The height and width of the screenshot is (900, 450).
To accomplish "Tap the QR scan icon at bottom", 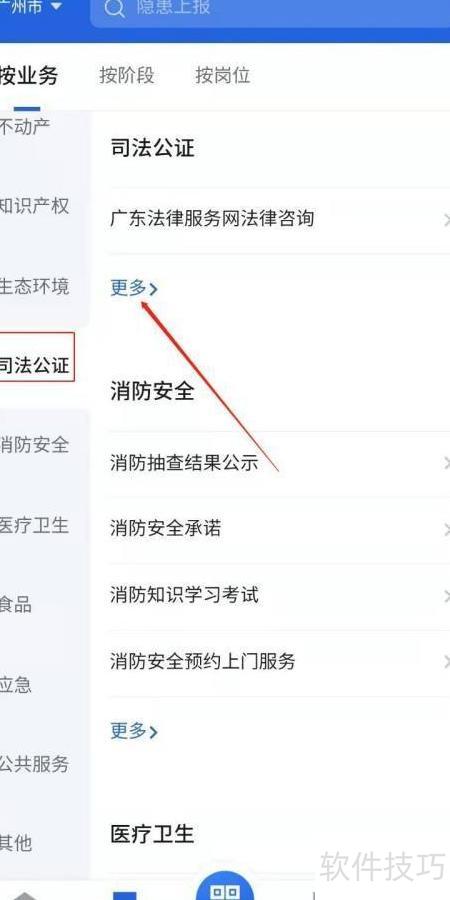I will pos(225,889).
